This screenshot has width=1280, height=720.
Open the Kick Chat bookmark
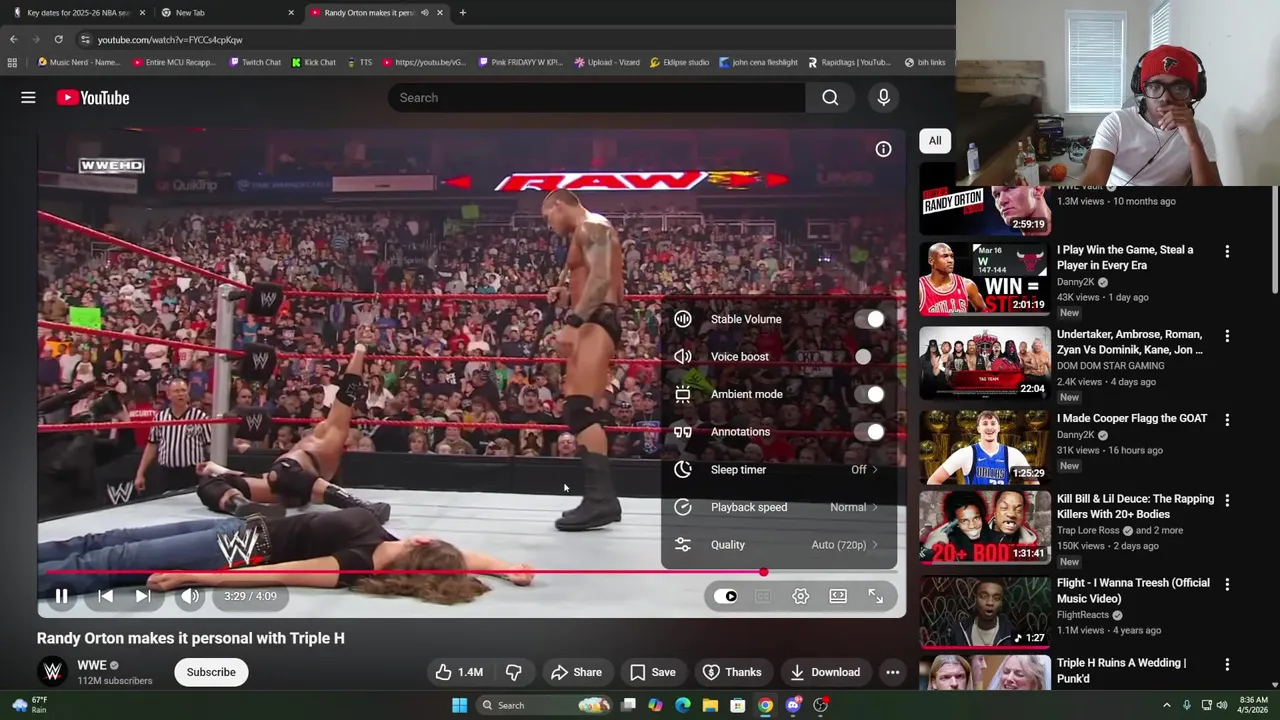314,62
